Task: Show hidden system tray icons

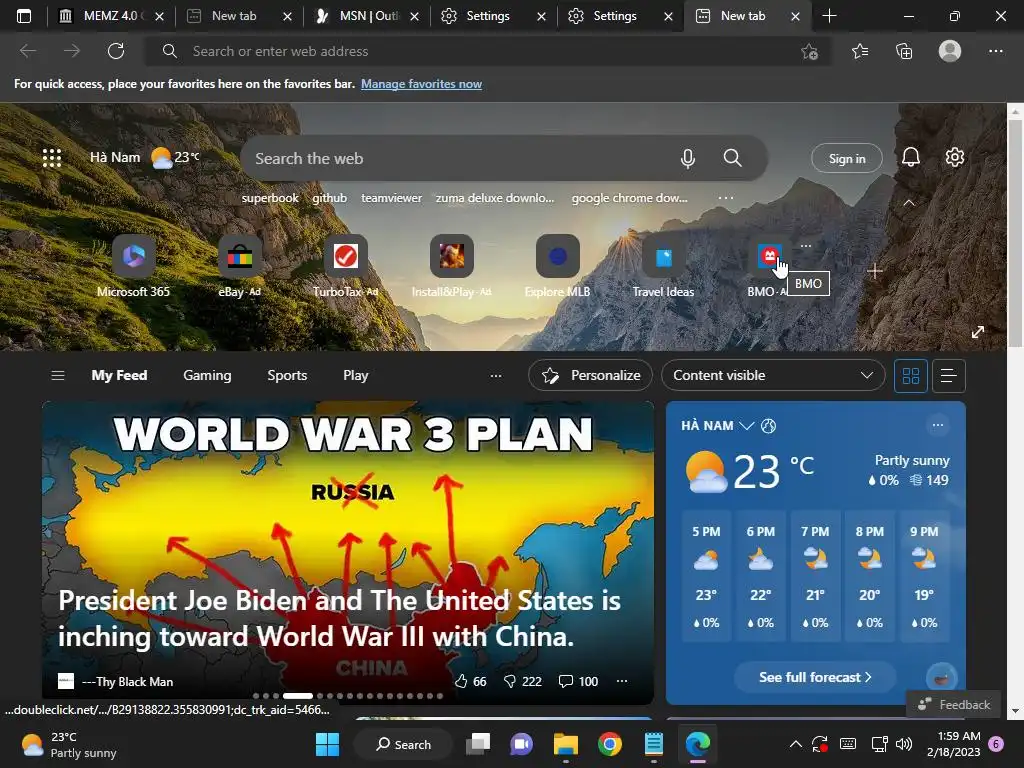Action: (x=795, y=744)
